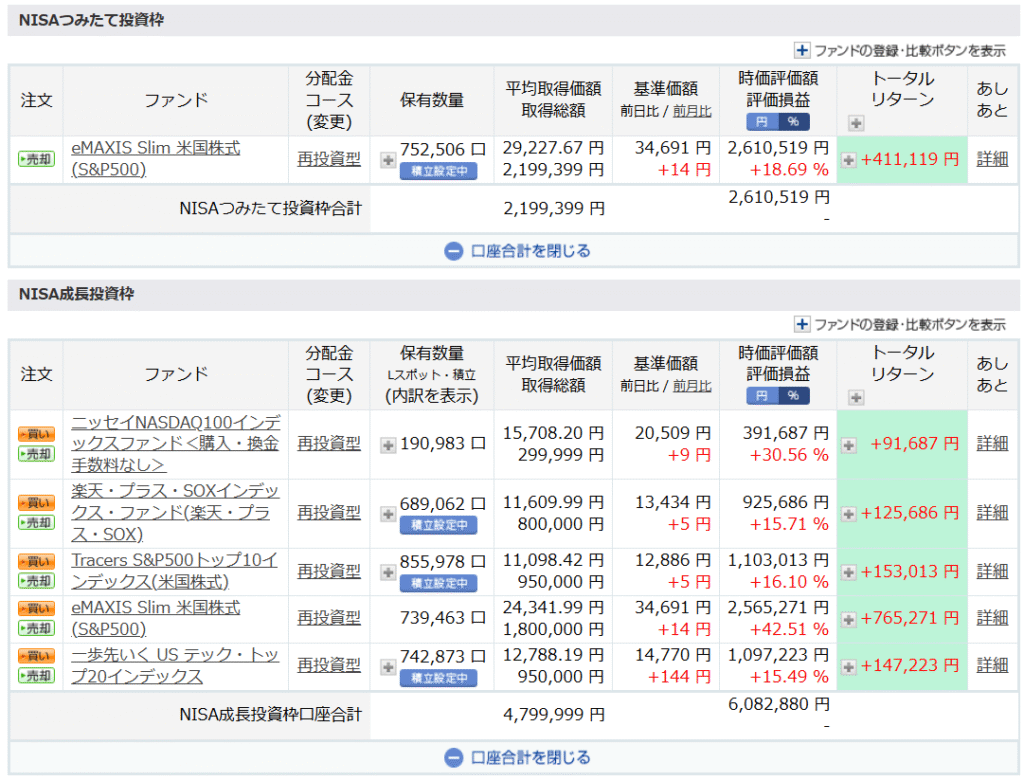Click sell button for eMAXIS Slim in growth section

(37, 628)
